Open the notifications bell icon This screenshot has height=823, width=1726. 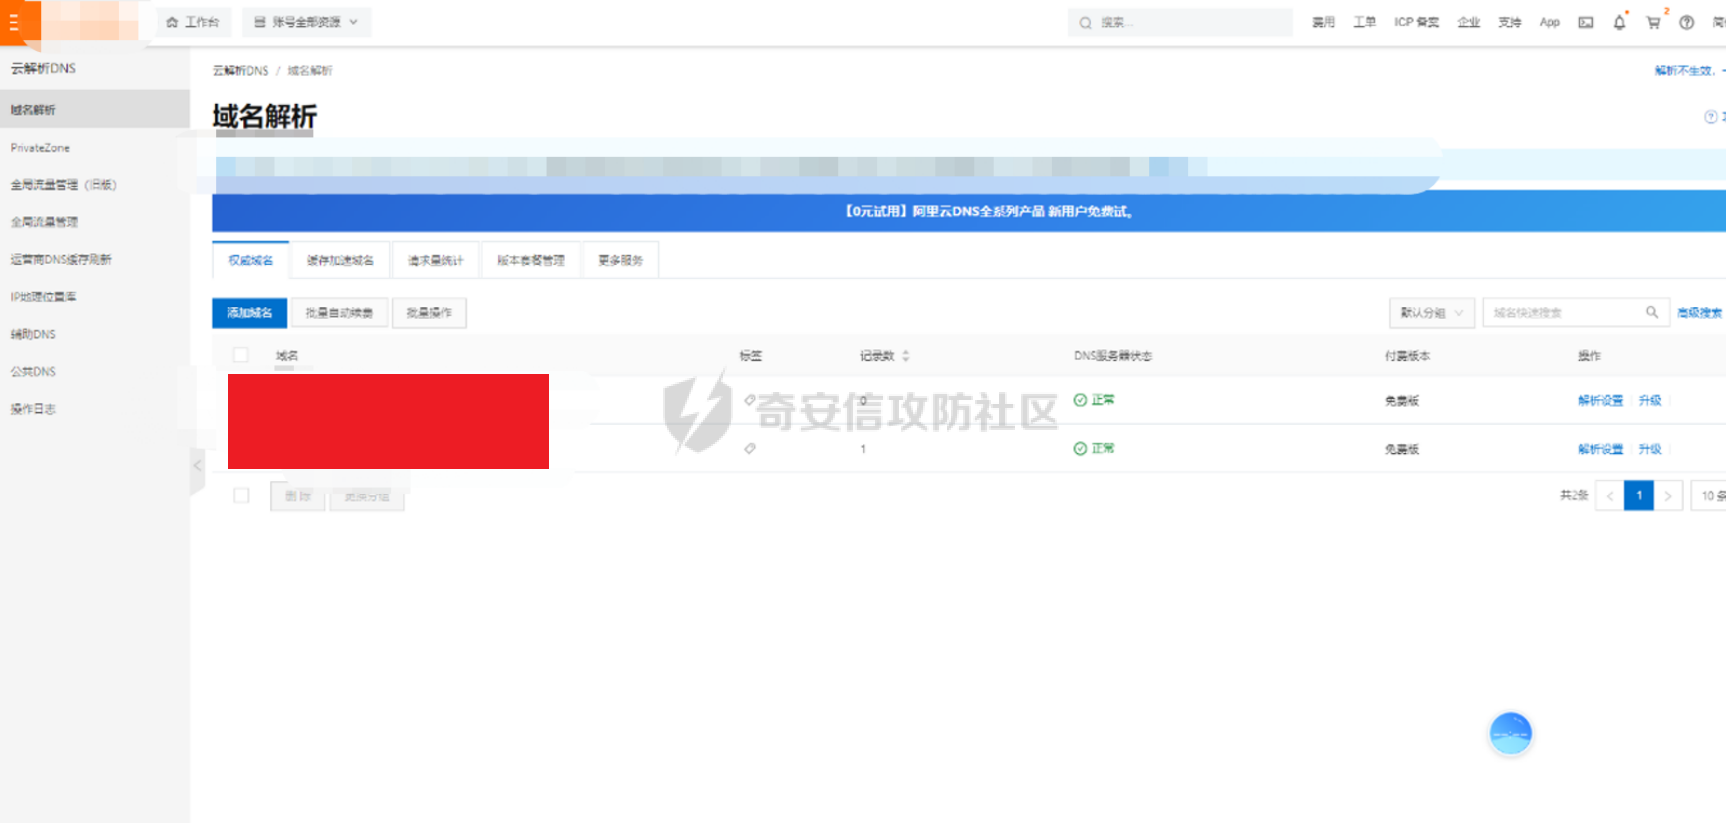point(1619,22)
